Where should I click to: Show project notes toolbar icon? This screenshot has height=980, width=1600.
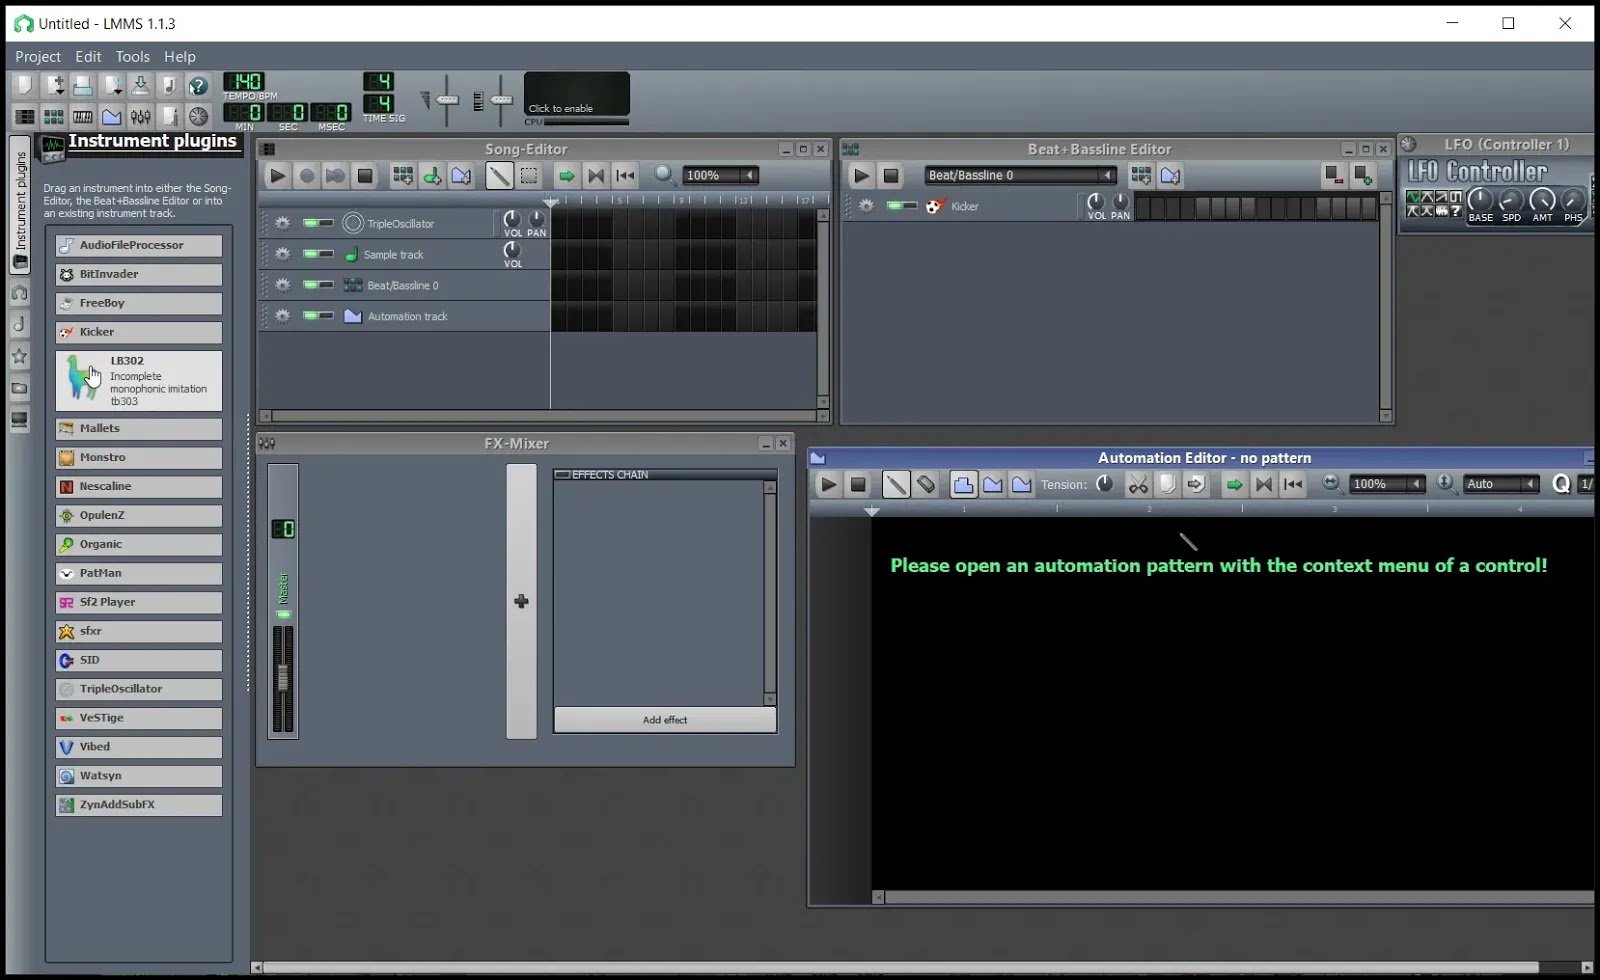click(170, 117)
